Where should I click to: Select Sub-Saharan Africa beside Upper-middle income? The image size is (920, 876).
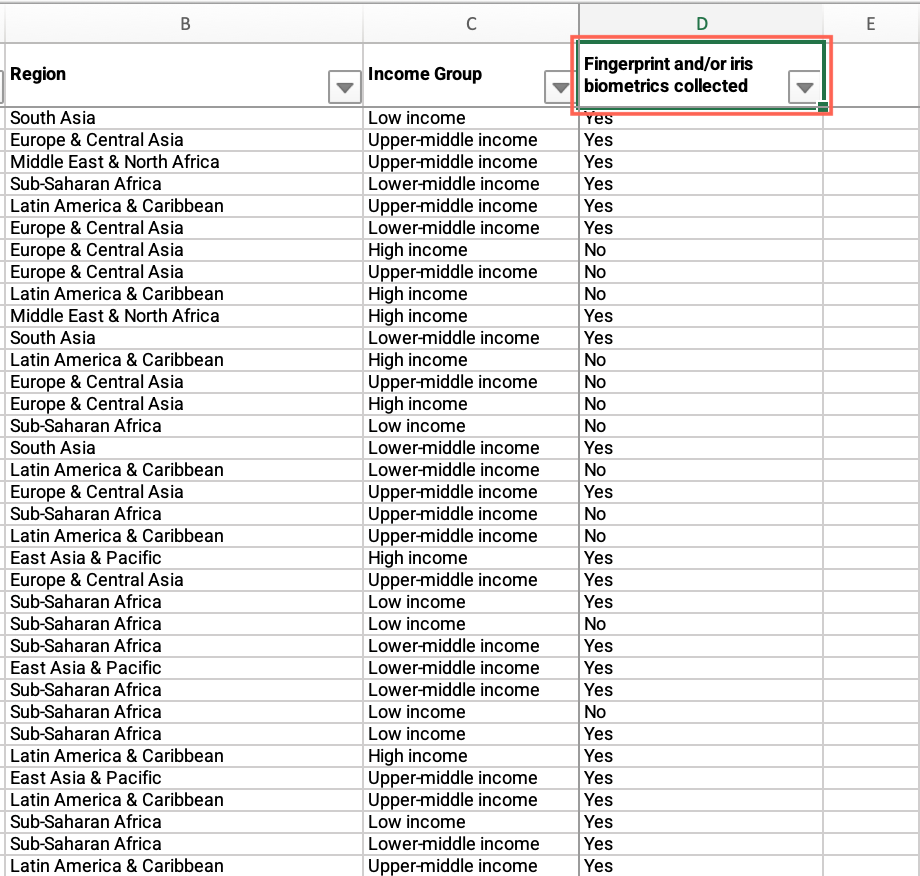184,514
